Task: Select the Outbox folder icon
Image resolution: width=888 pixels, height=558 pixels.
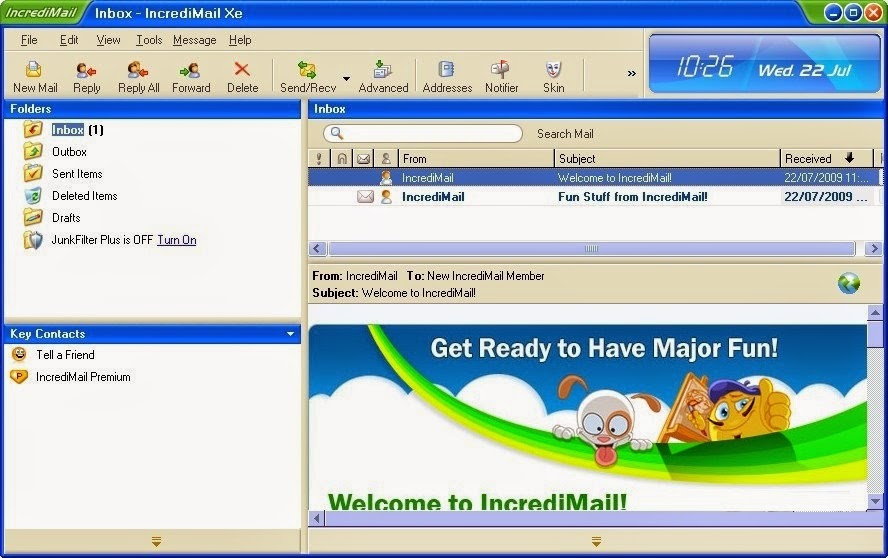Action: pos(33,151)
